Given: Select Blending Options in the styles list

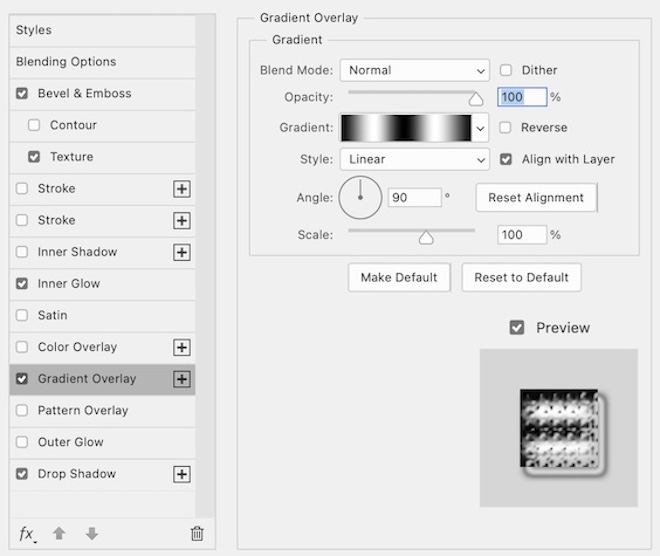Looking at the screenshot, I should coord(66,62).
